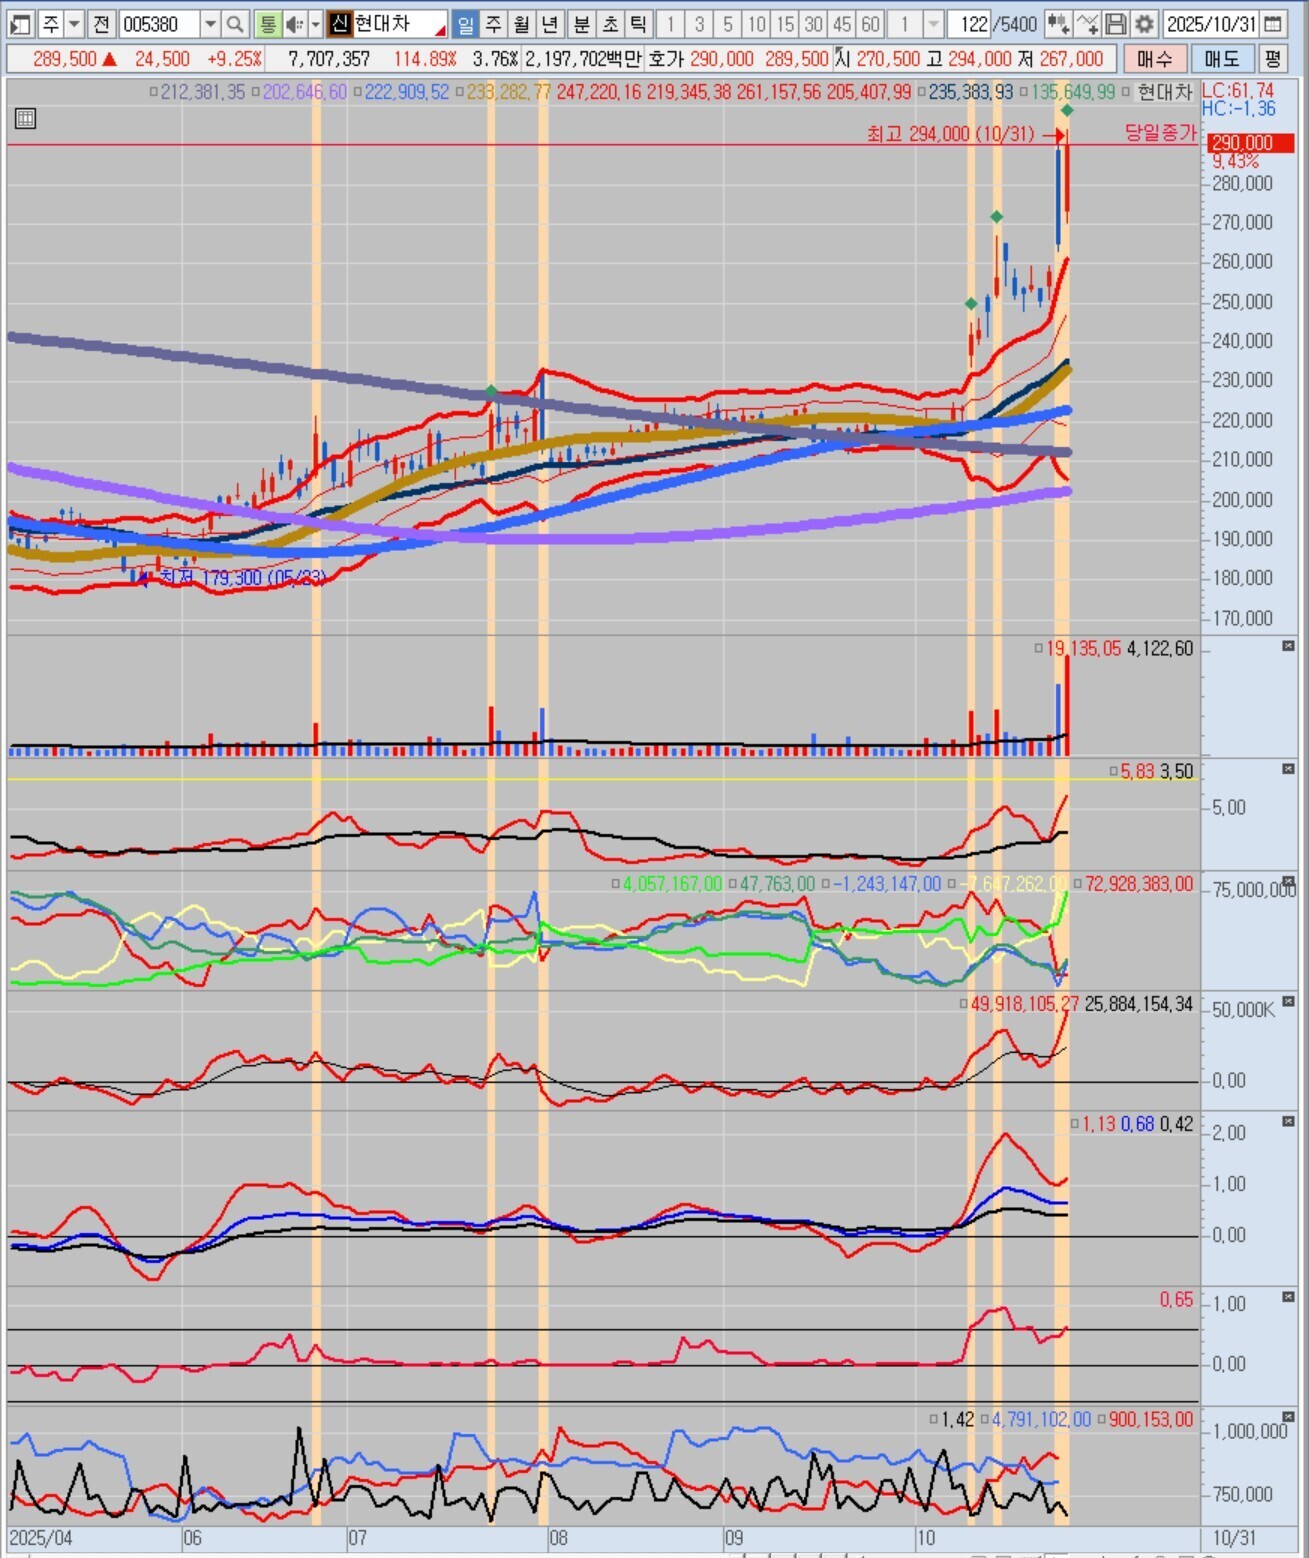Click the 매수 buy button
1309x1558 pixels.
click(1154, 59)
